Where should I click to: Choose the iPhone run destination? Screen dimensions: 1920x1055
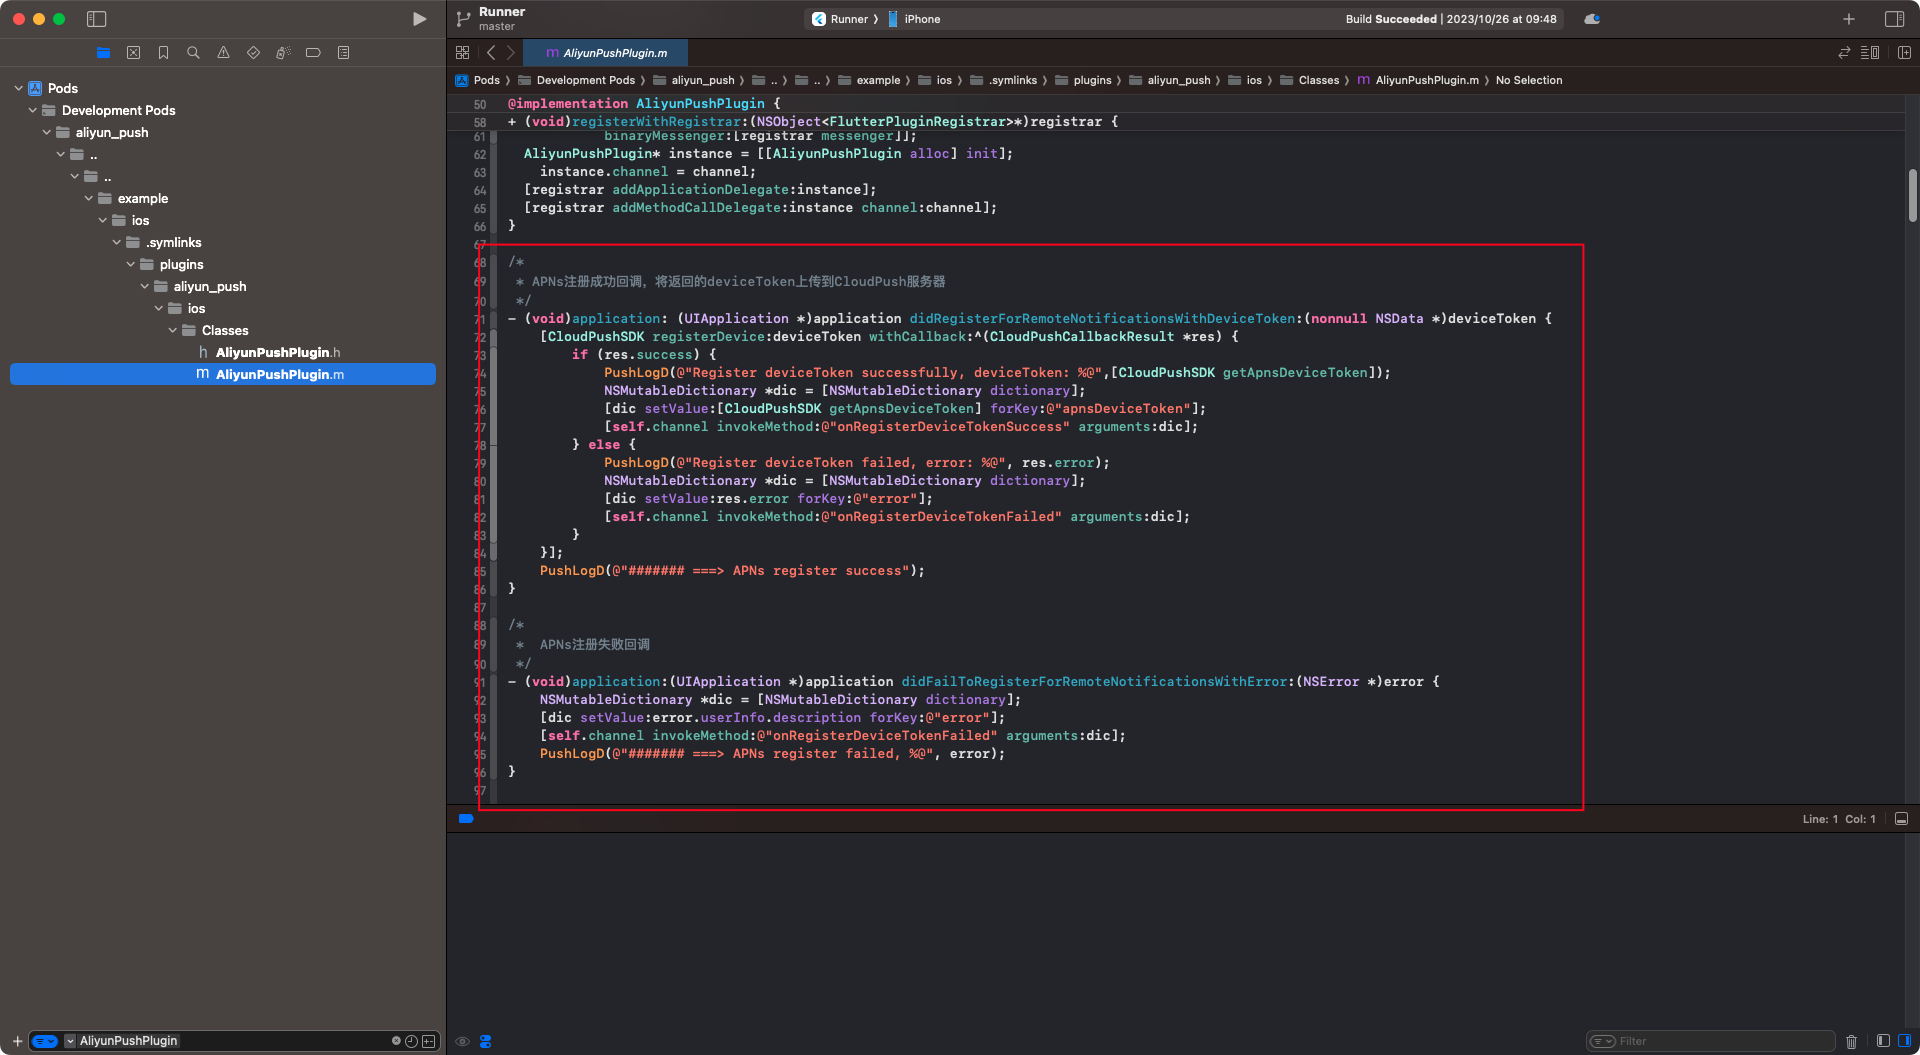[x=914, y=19]
